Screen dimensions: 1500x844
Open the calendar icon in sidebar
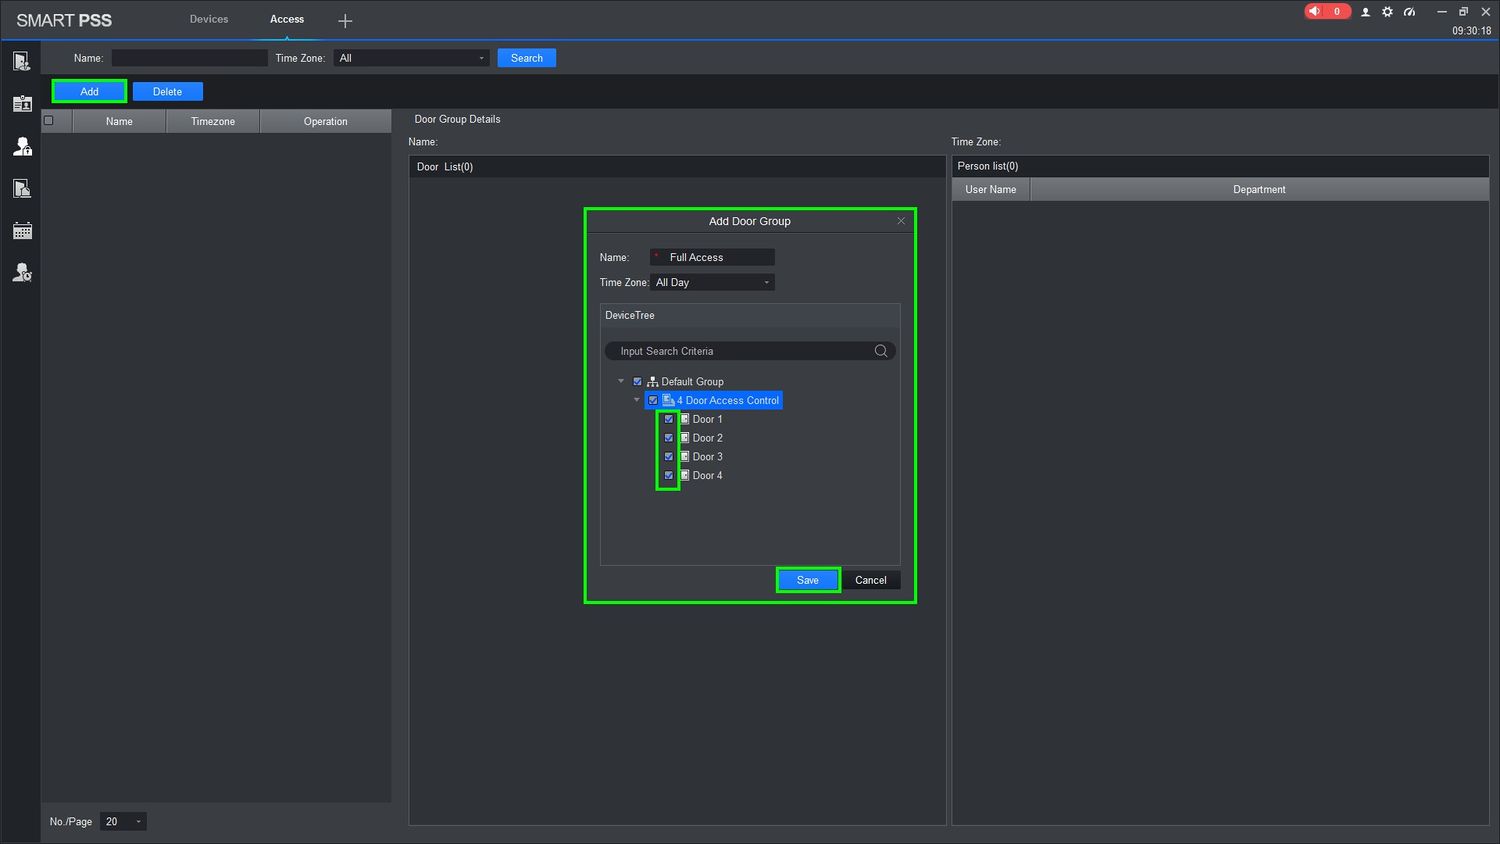point(22,231)
